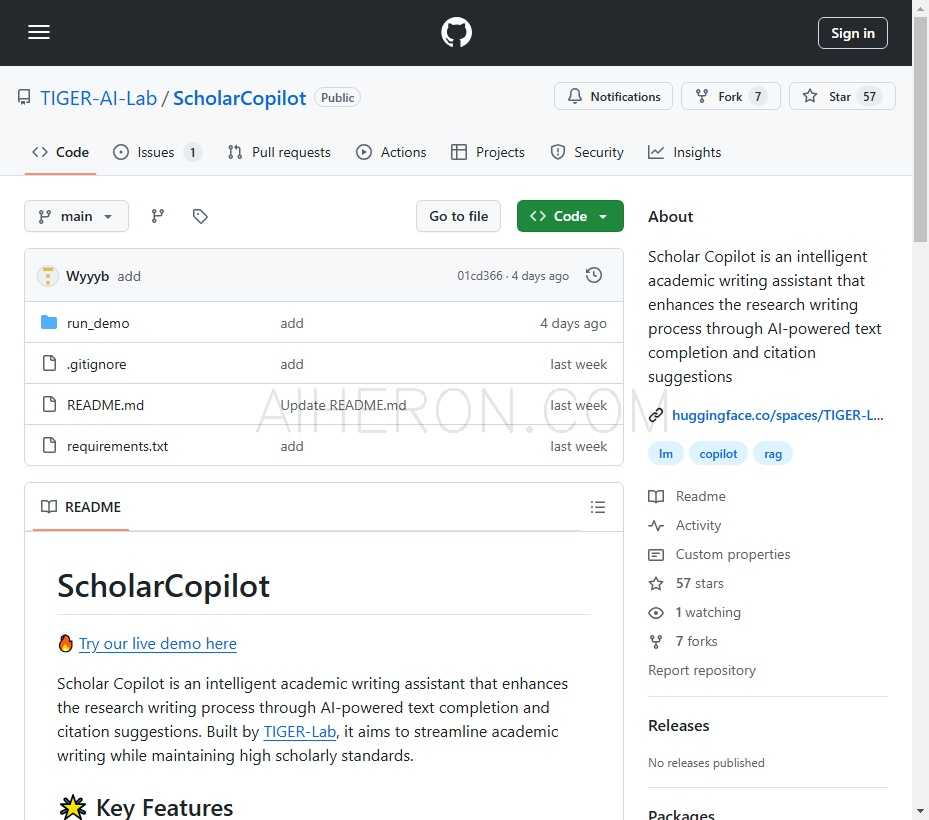Expand the main branch dropdown

76,216
